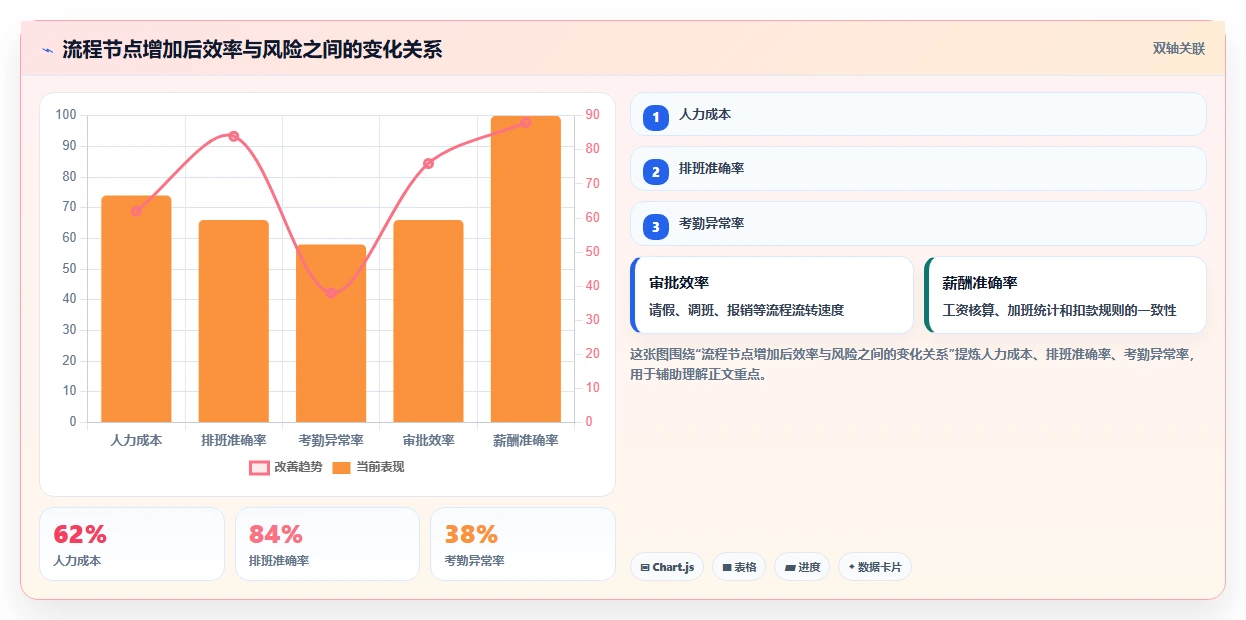The image size is (1246, 620).
Task: Click the Chart.js tag icon
Action: (x=645, y=568)
